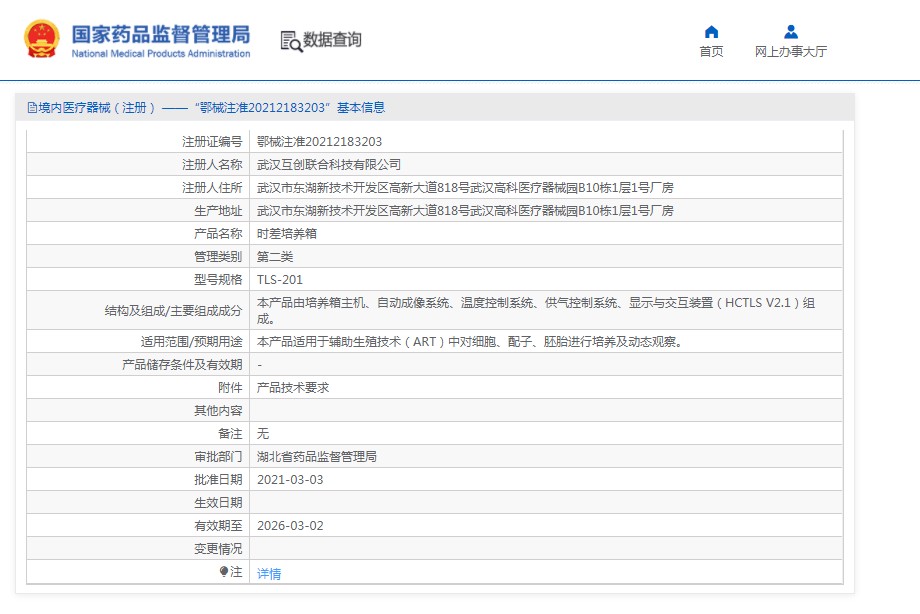Screen dimensions: 920x614
Task: Click the 生效日期 label
Action: (x=218, y=502)
